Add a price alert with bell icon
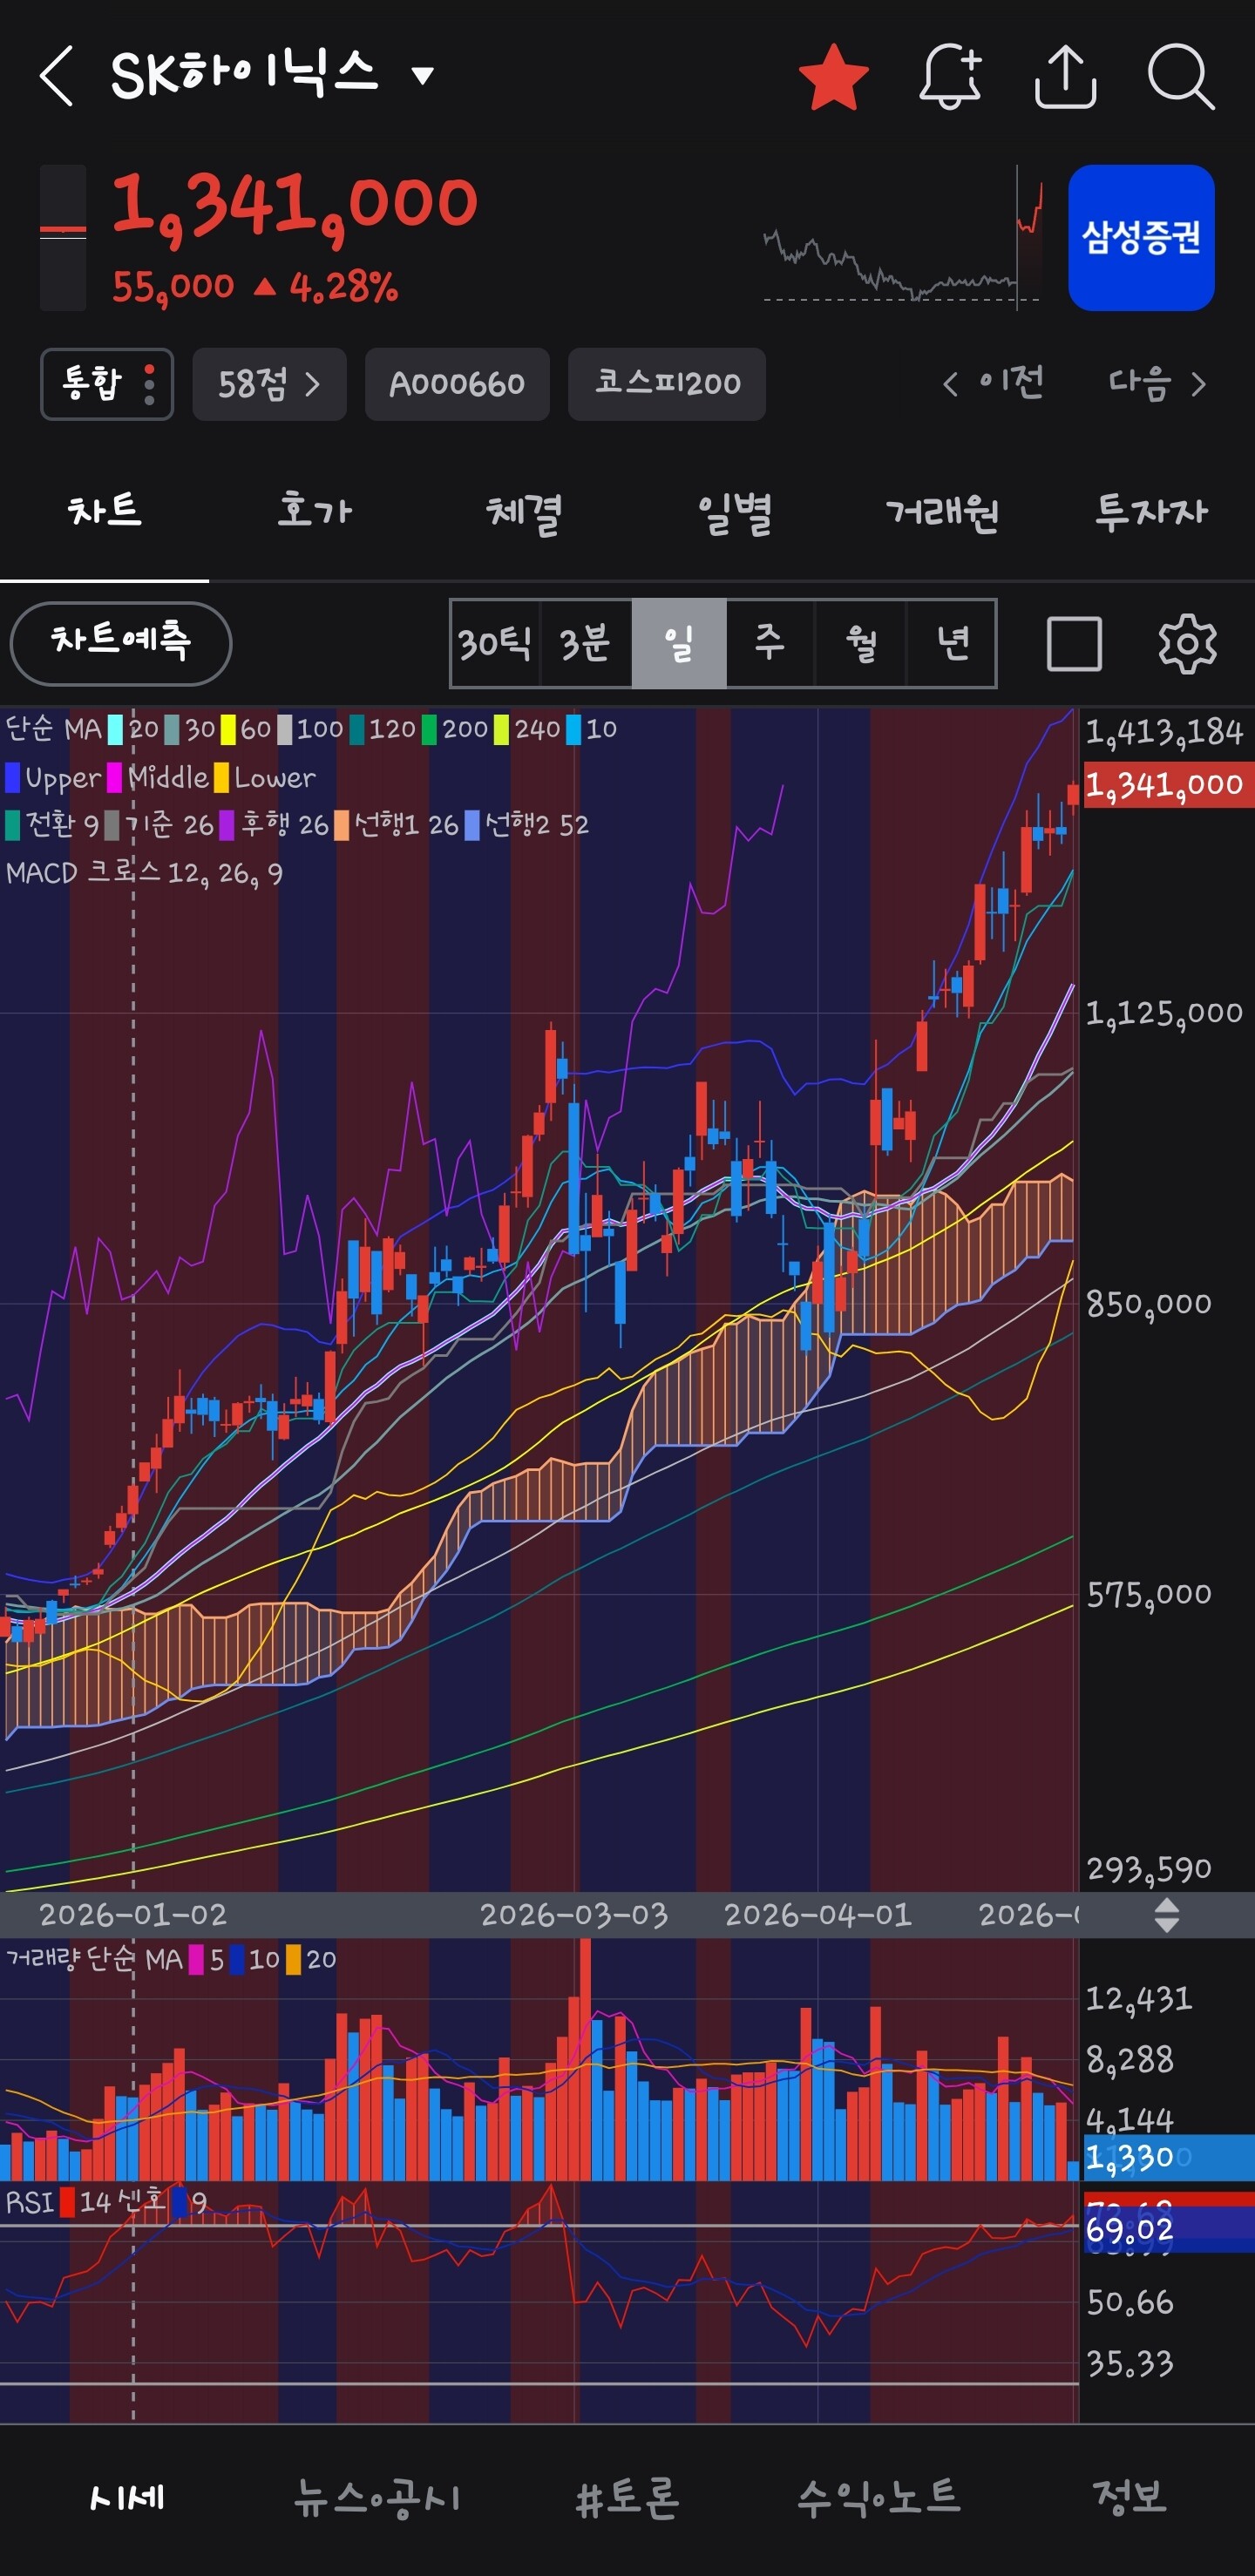 pos(950,75)
